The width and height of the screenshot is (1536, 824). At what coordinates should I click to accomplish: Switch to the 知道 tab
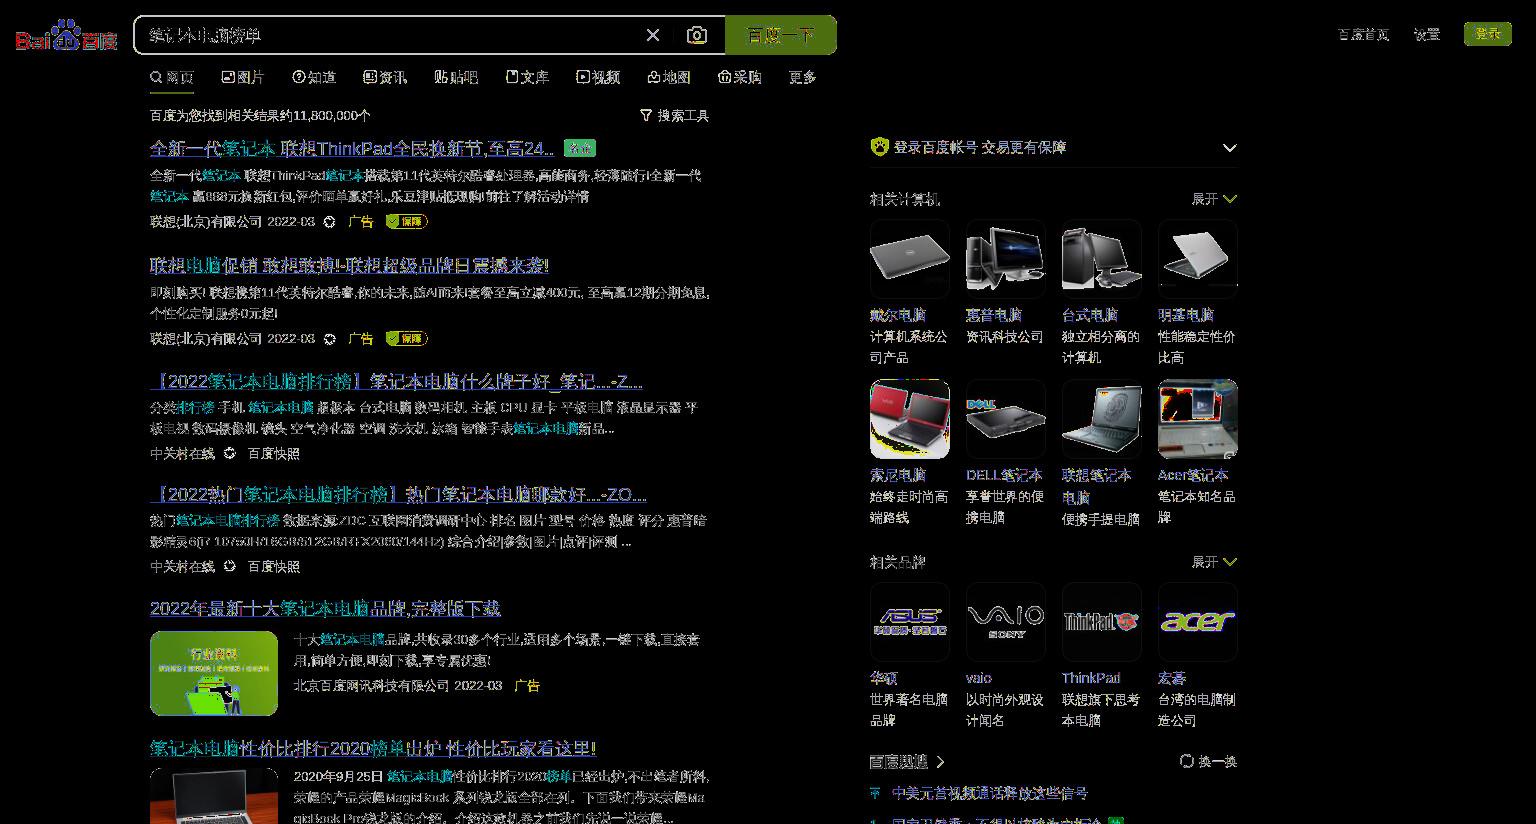(x=314, y=77)
